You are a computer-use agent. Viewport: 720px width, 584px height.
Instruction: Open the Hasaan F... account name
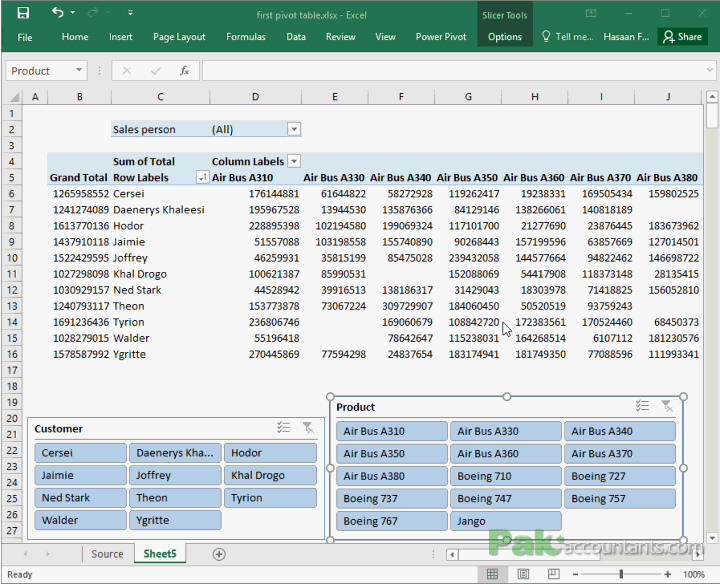click(x=626, y=37)
